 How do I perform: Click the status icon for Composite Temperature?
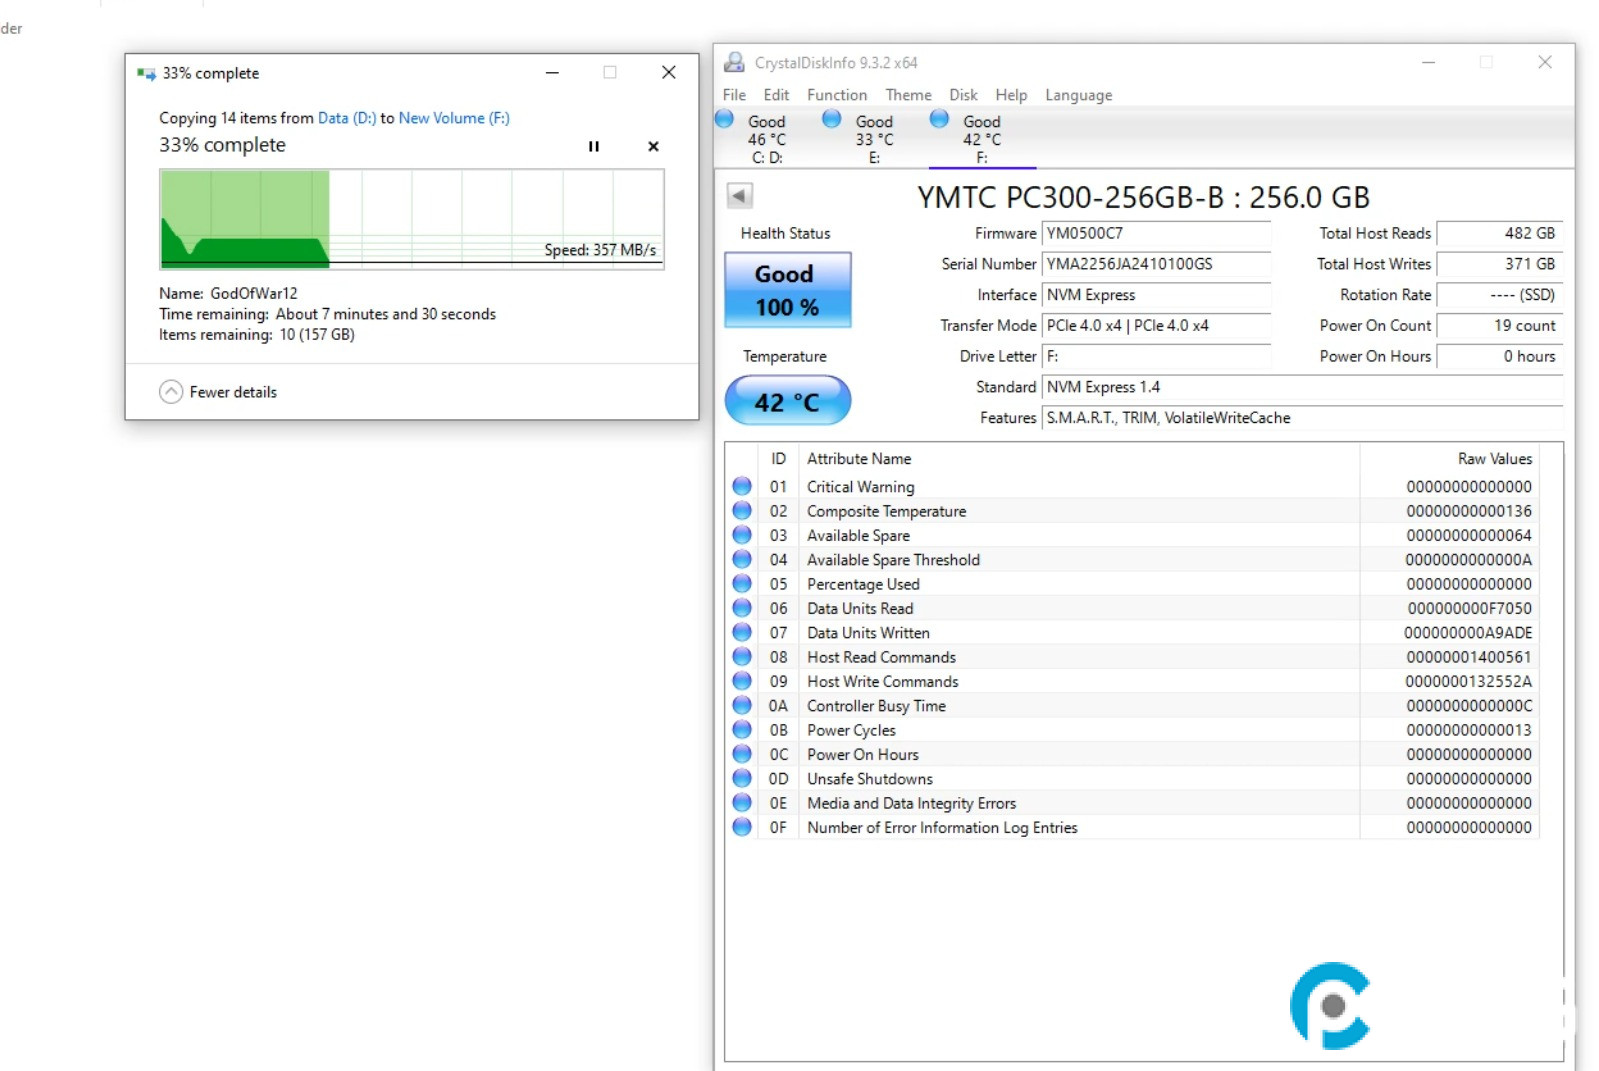click(742, 510)
